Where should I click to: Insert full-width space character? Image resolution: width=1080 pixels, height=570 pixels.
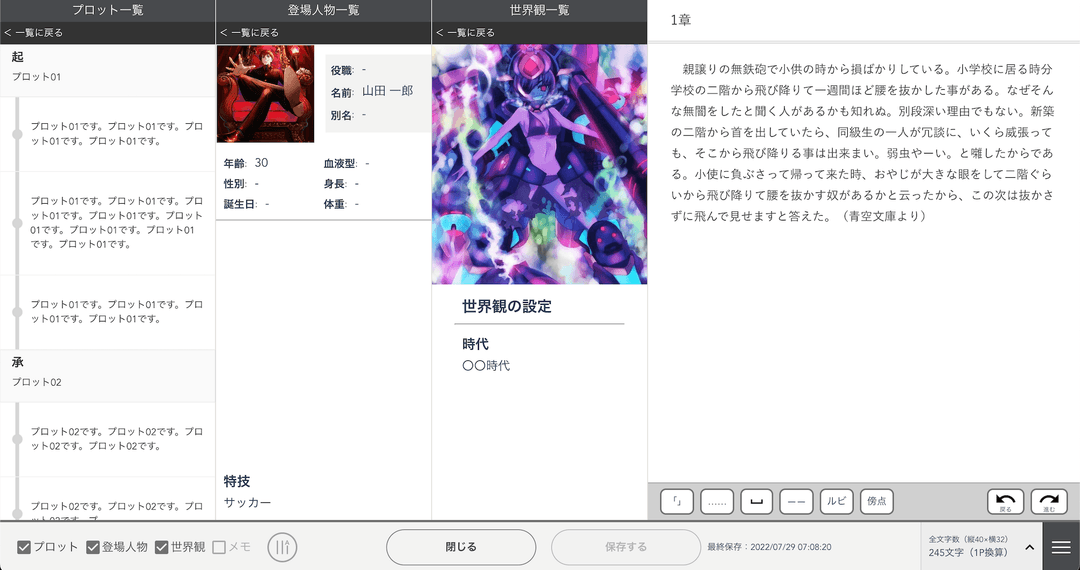pos(757,501)
